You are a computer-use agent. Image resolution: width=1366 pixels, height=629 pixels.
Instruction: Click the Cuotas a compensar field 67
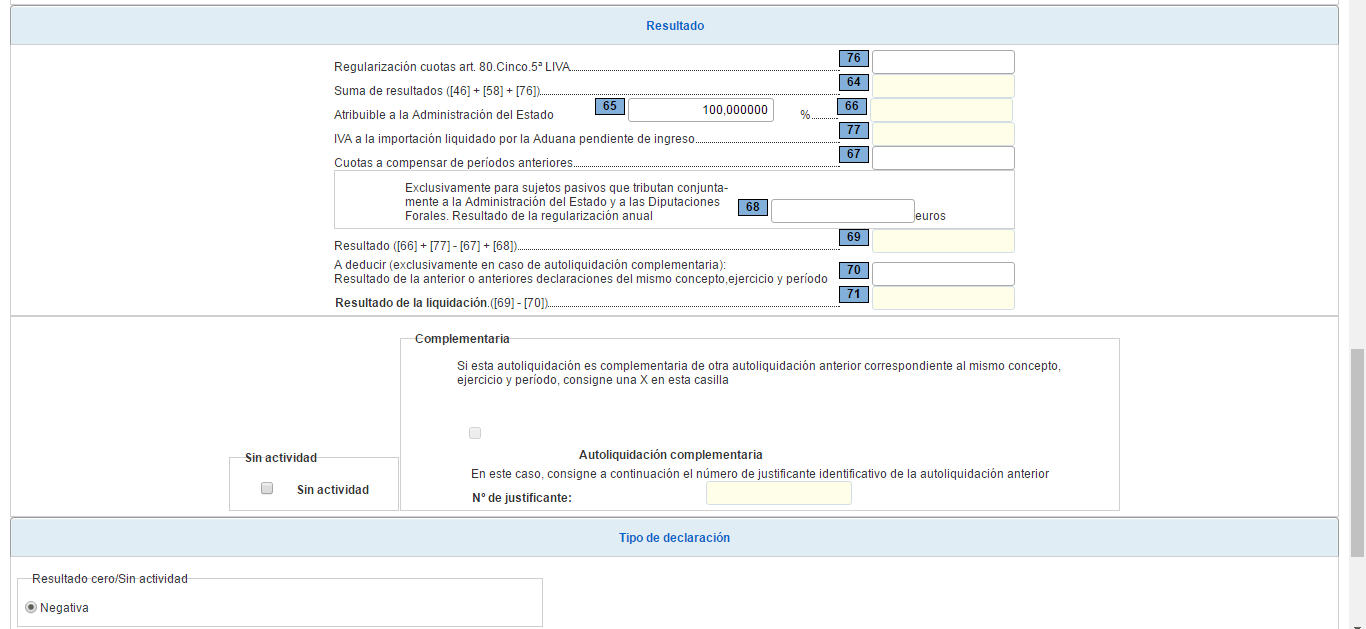[x=942, y=158]
